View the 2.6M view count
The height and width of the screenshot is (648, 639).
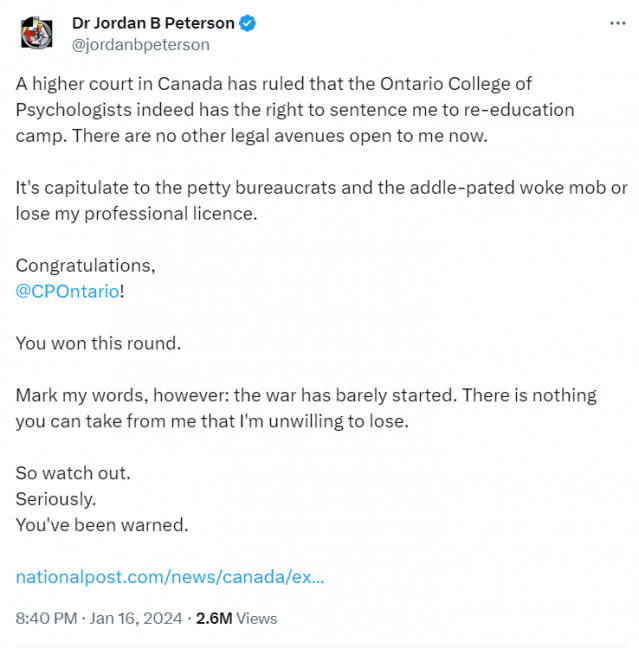click(x=214, y=619)
